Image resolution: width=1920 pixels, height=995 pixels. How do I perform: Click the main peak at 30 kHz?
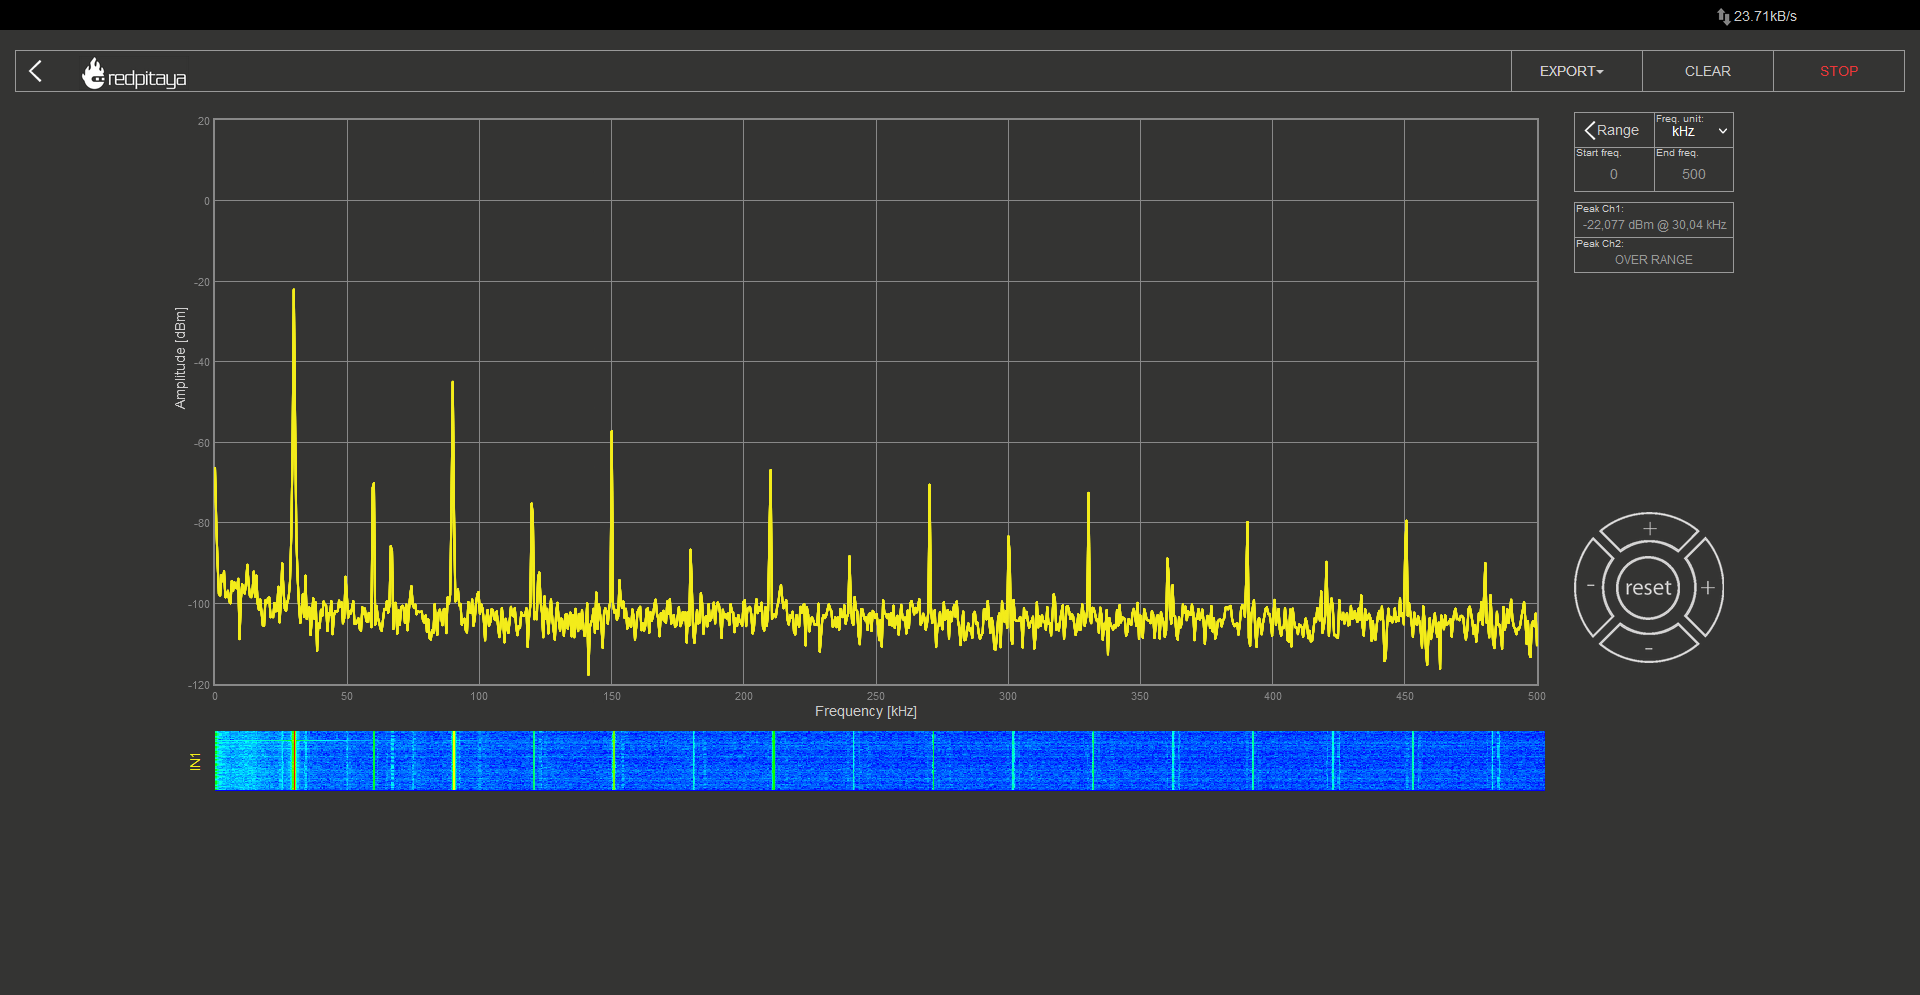293,291
